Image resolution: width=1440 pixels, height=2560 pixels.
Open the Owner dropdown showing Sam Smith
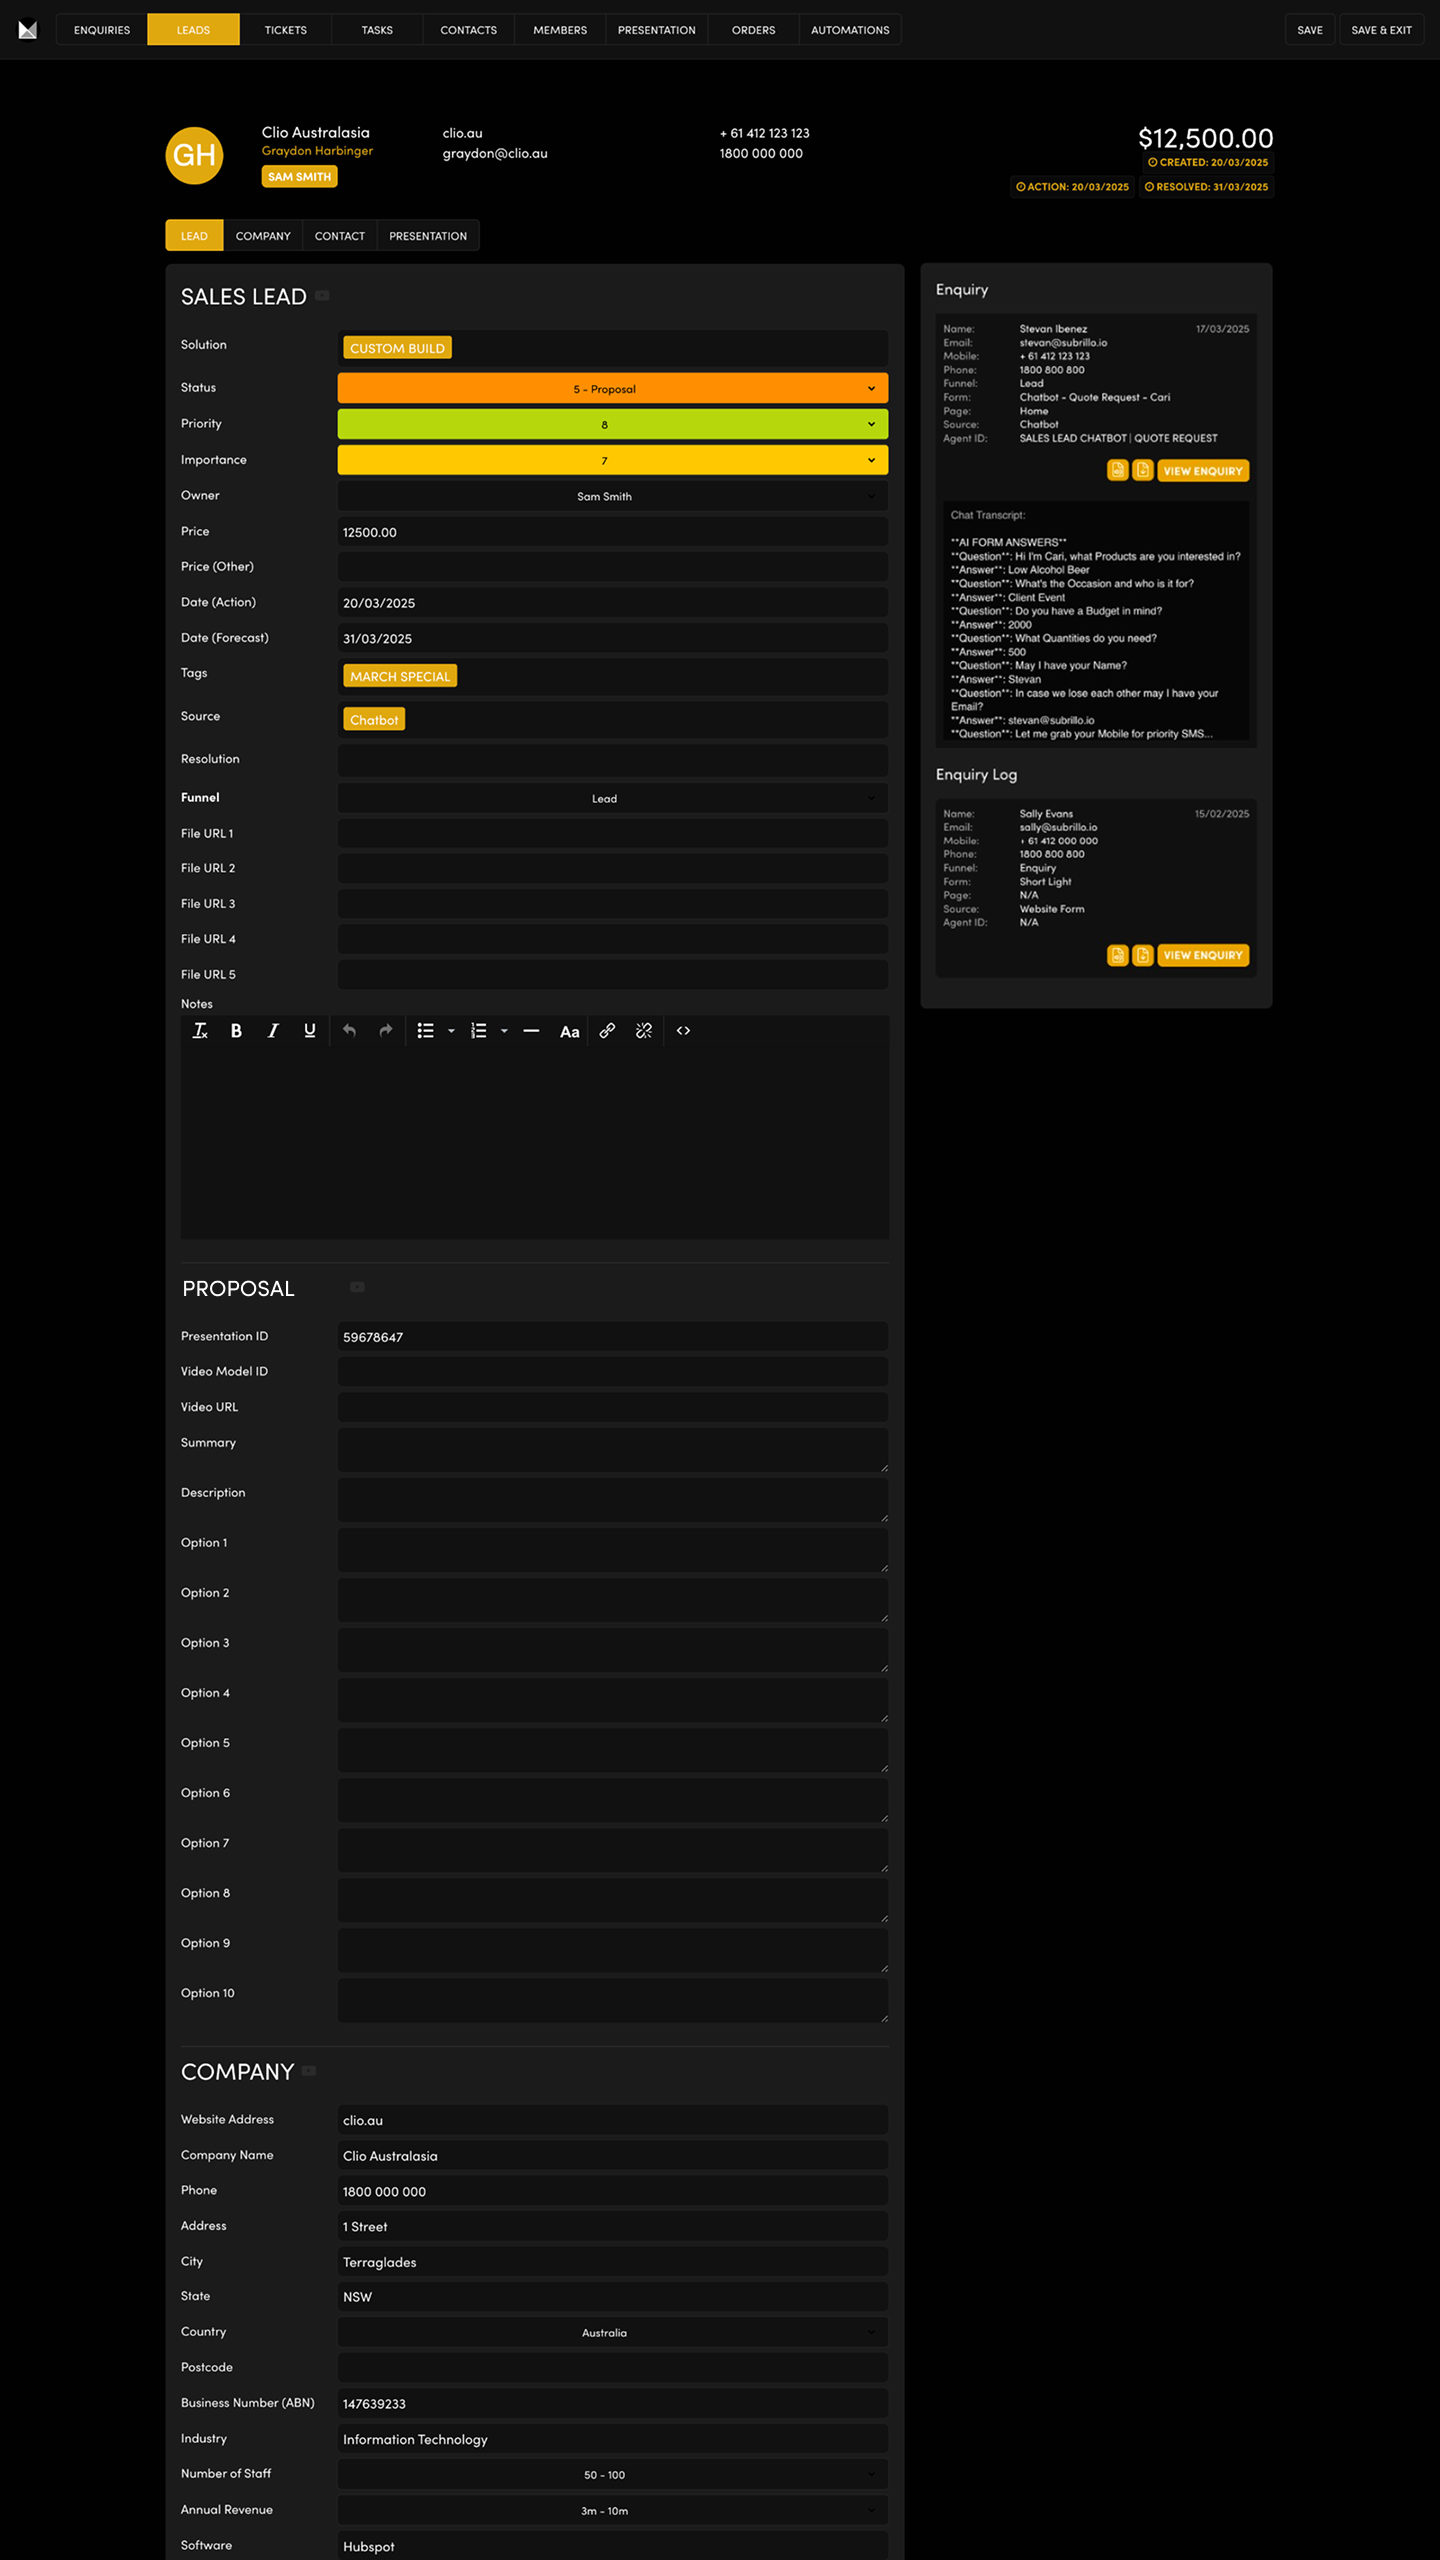pos(612,496)
